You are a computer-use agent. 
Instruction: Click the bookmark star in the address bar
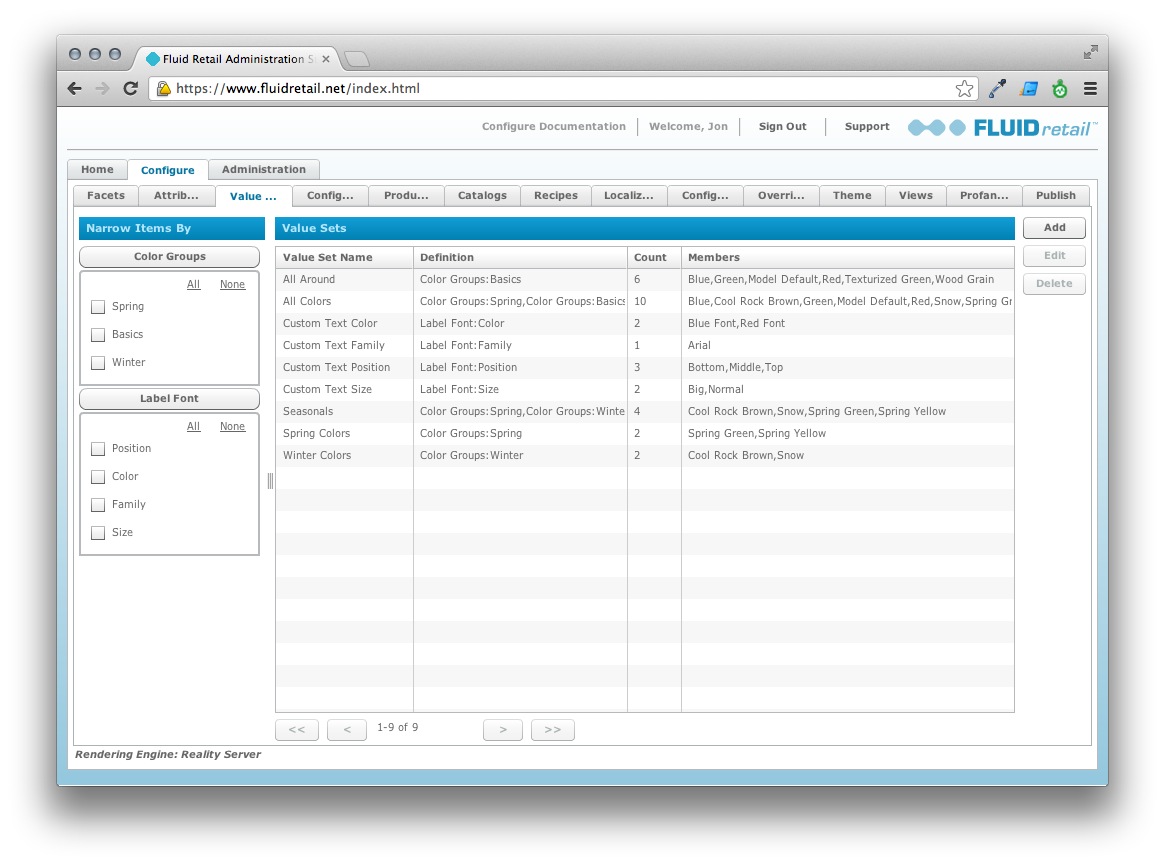963,88
